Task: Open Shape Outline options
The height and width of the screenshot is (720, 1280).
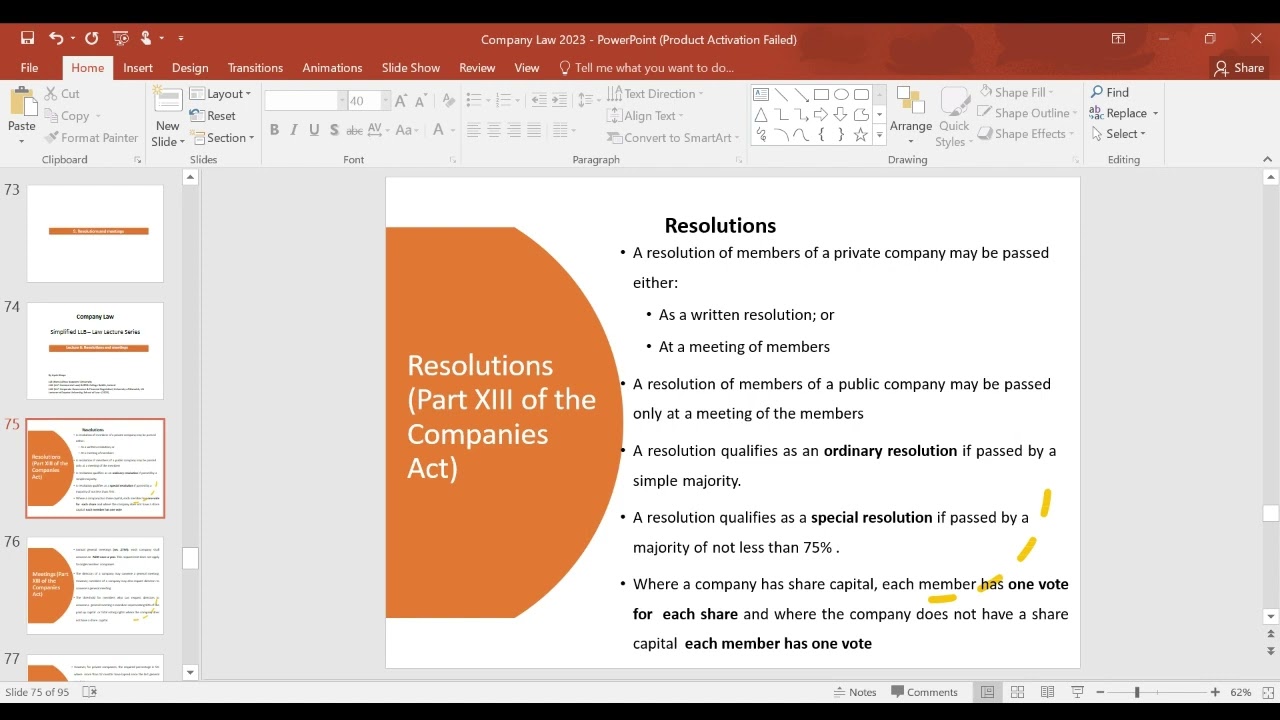Action: [x=1027, y=113]
